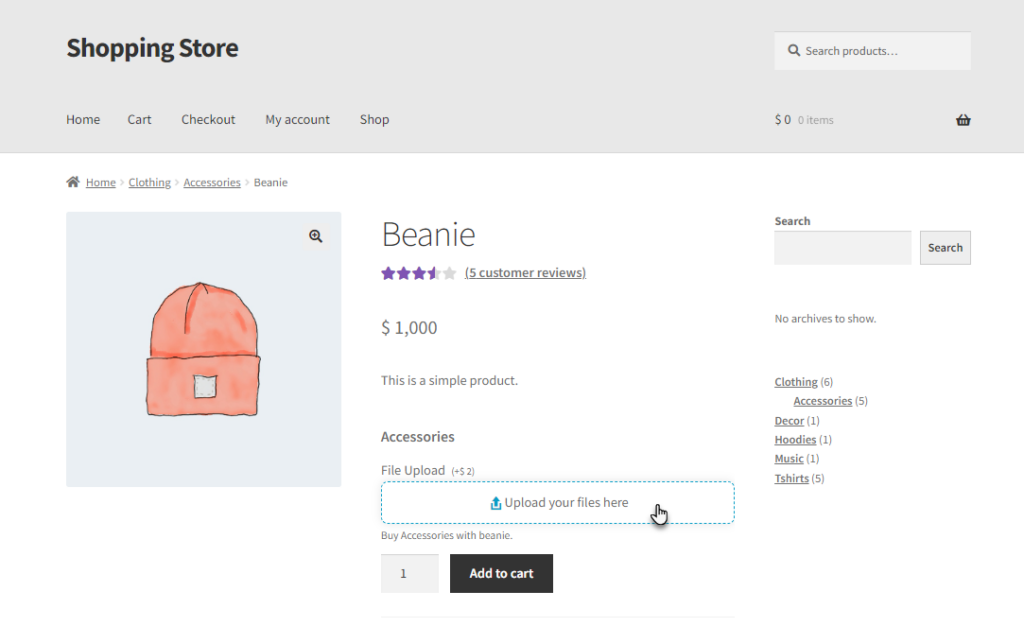Click the Accessories section heading

click(x=418, y=437)
